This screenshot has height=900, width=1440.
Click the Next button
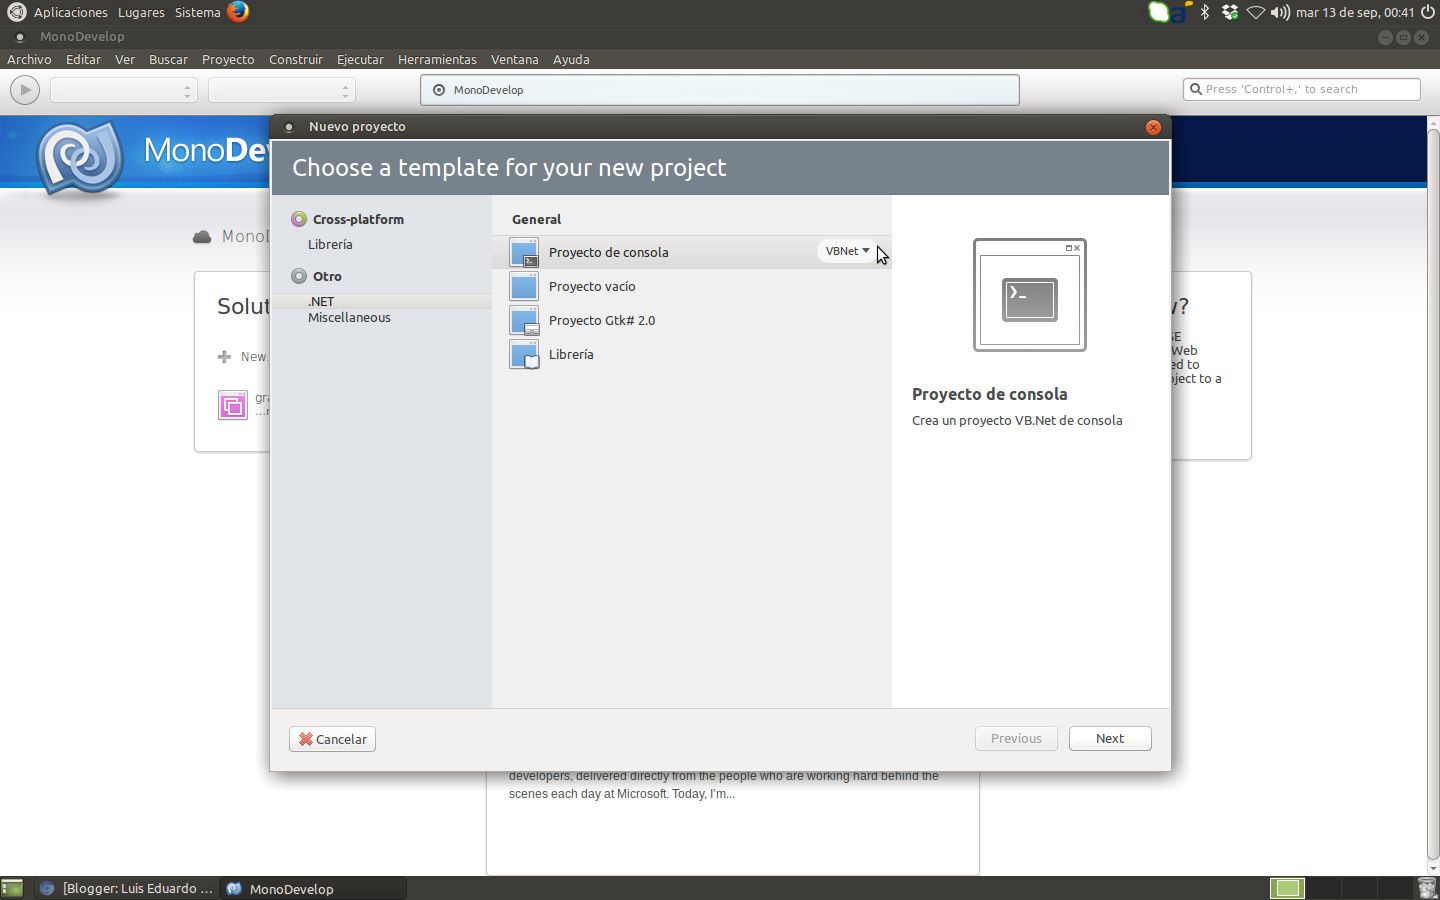[x=1110, y=738]
